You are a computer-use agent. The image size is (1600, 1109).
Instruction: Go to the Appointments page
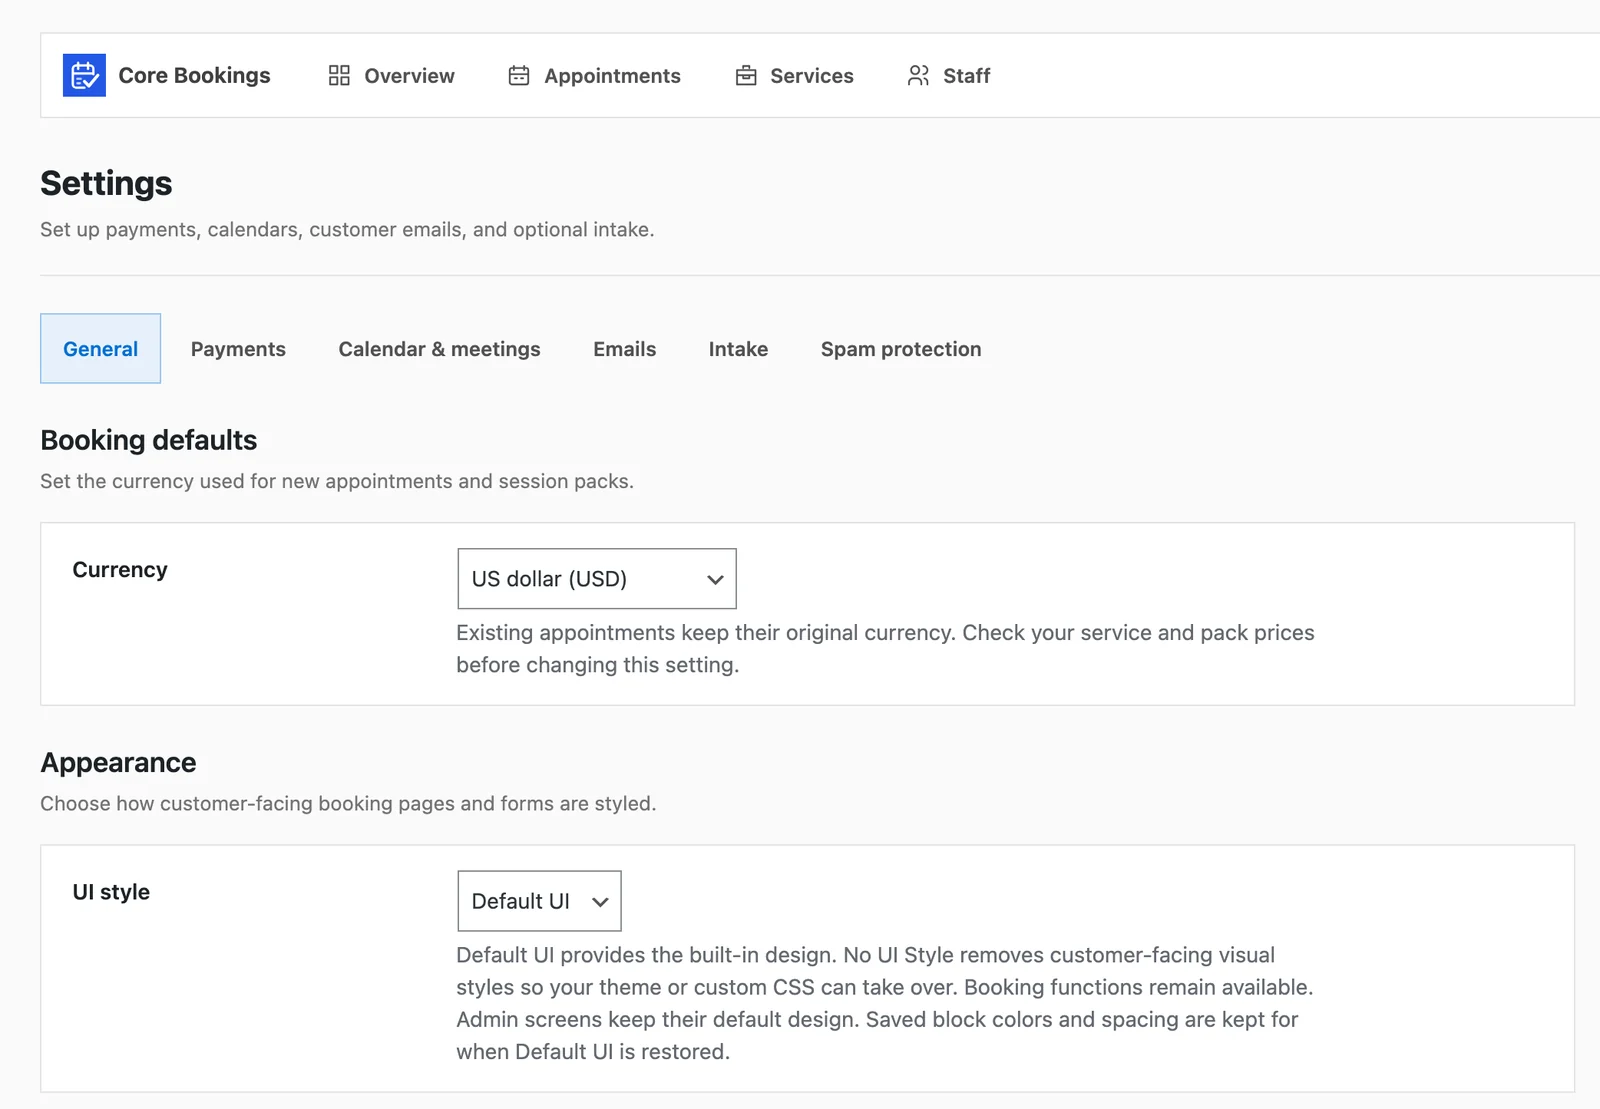pos(594,75)
